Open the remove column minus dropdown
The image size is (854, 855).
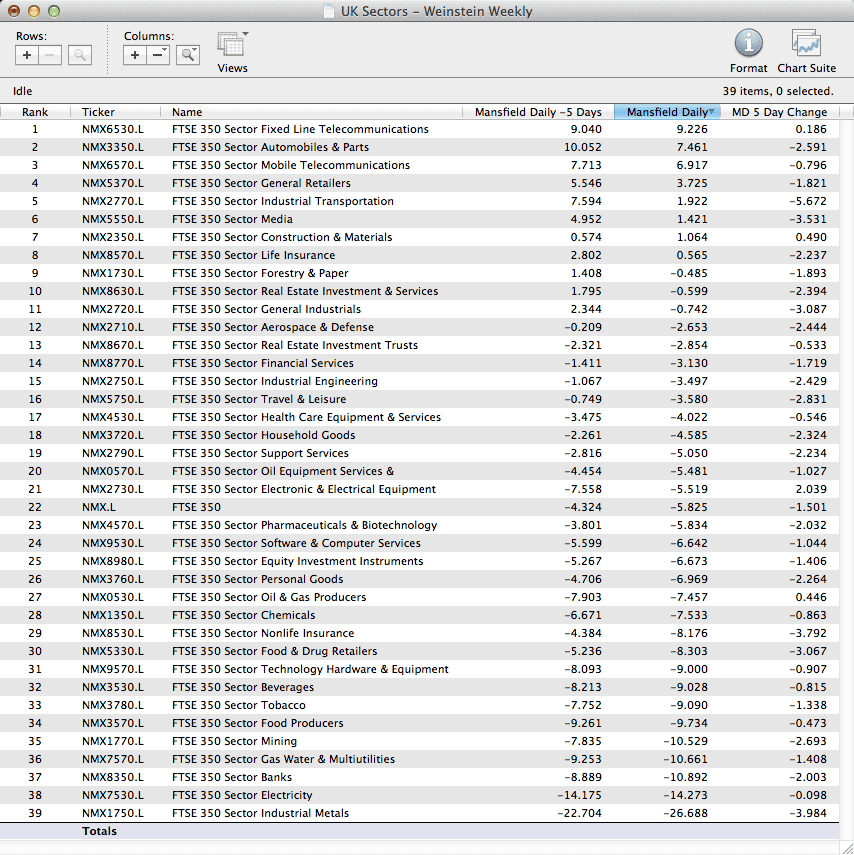tap(158, 55)
